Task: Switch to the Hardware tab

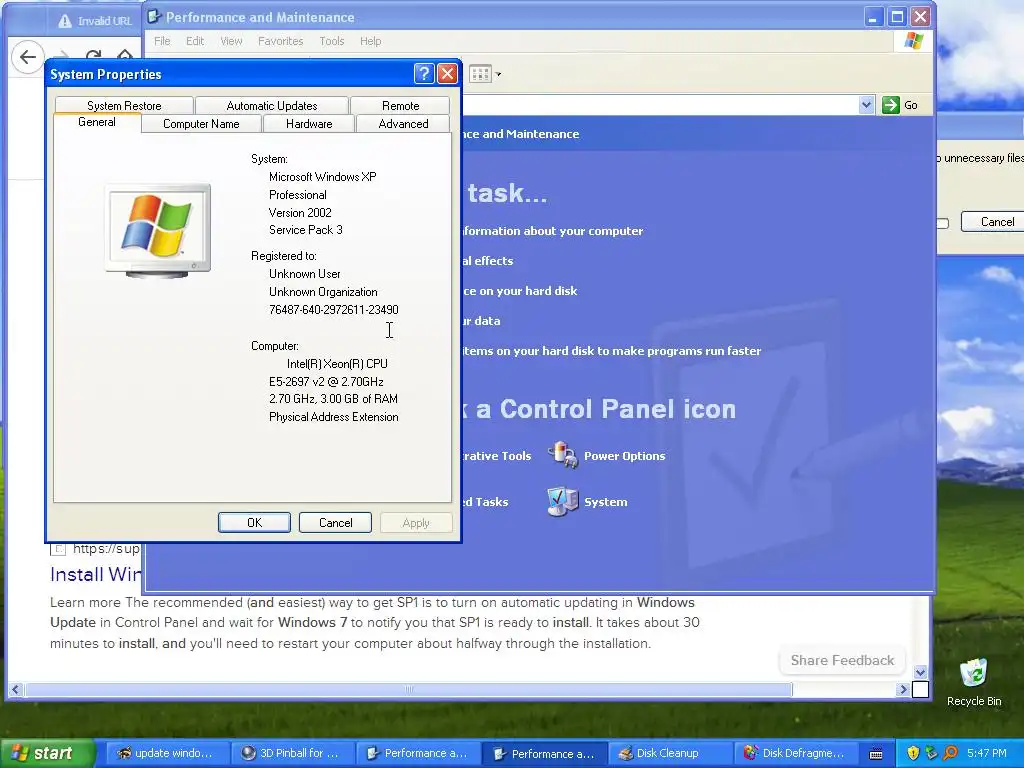Action: click(309, 123)
